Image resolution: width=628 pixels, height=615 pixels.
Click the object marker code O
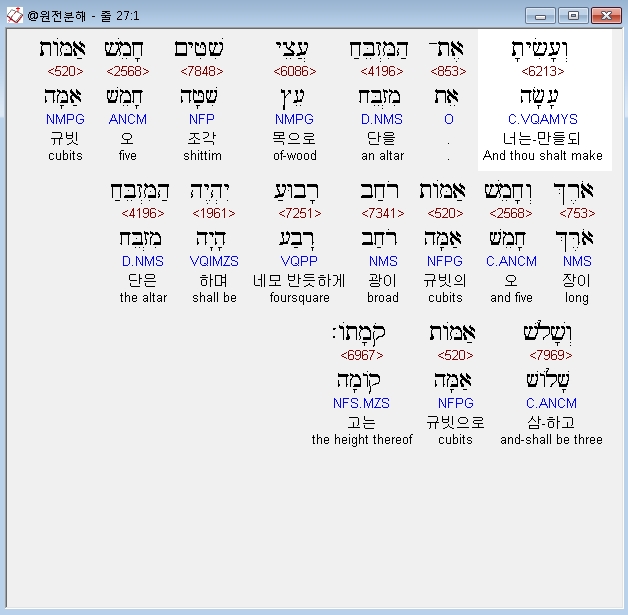pyautogui.click(x=449, y=119)
